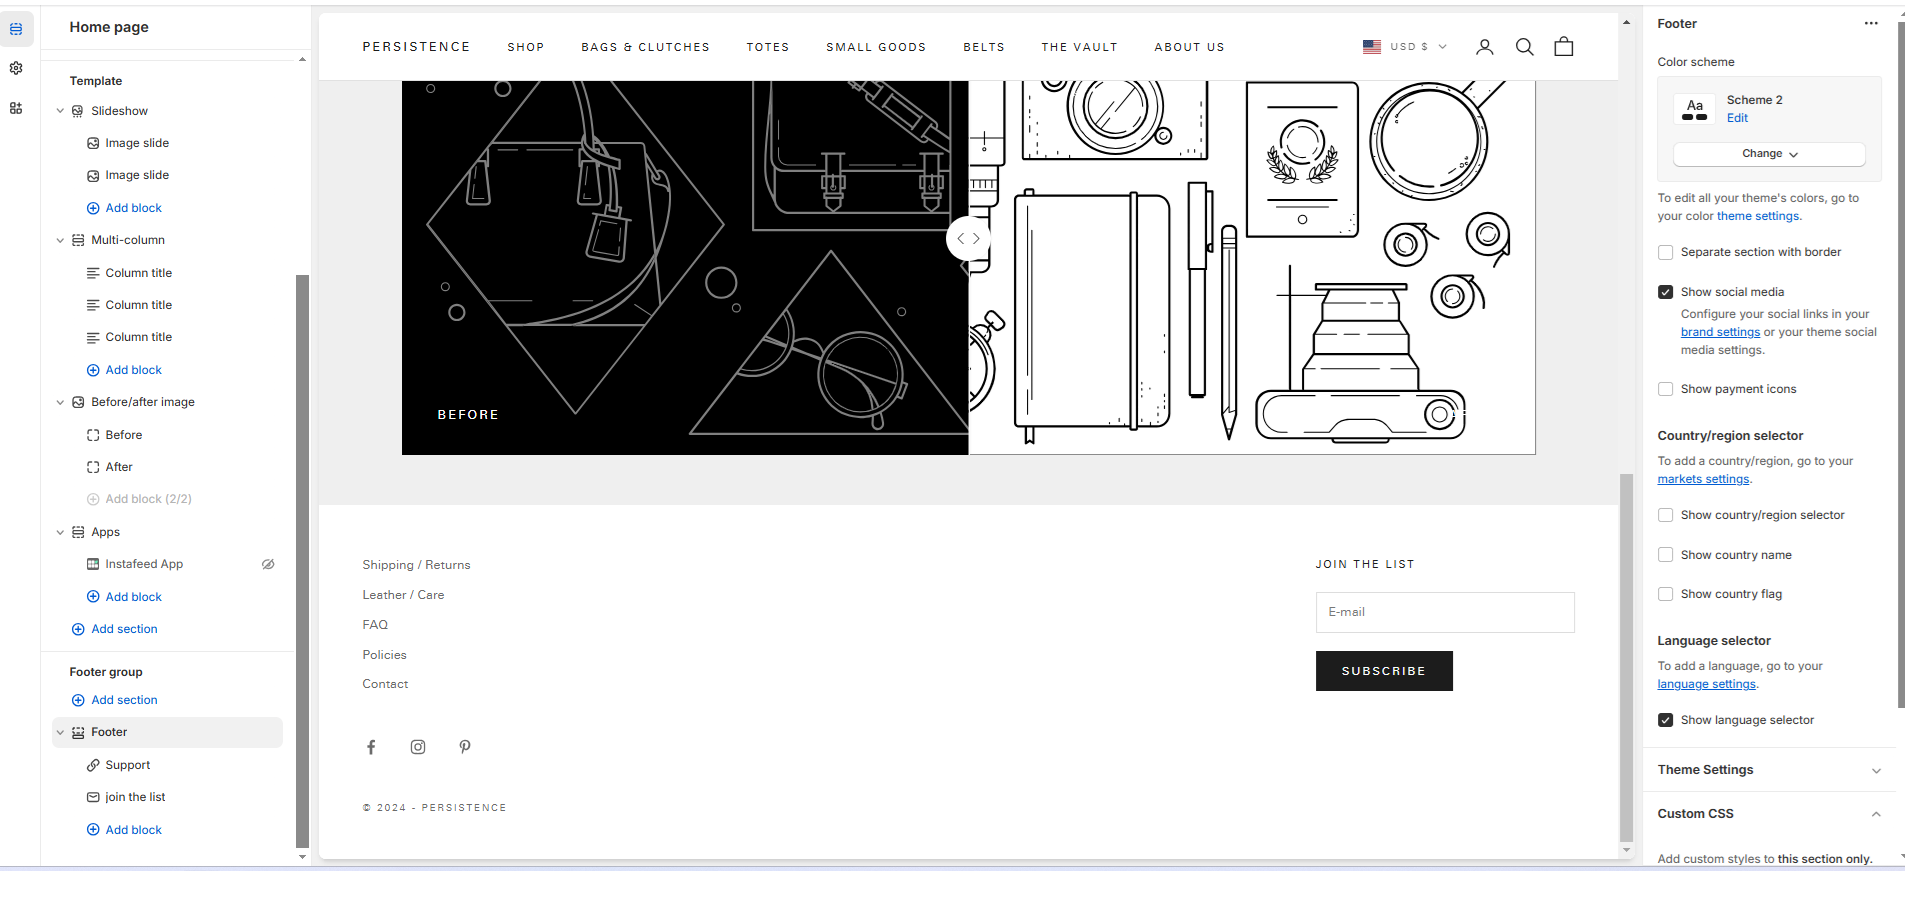
Task: Enable Show country flag checkbox
Action: 1665,594
